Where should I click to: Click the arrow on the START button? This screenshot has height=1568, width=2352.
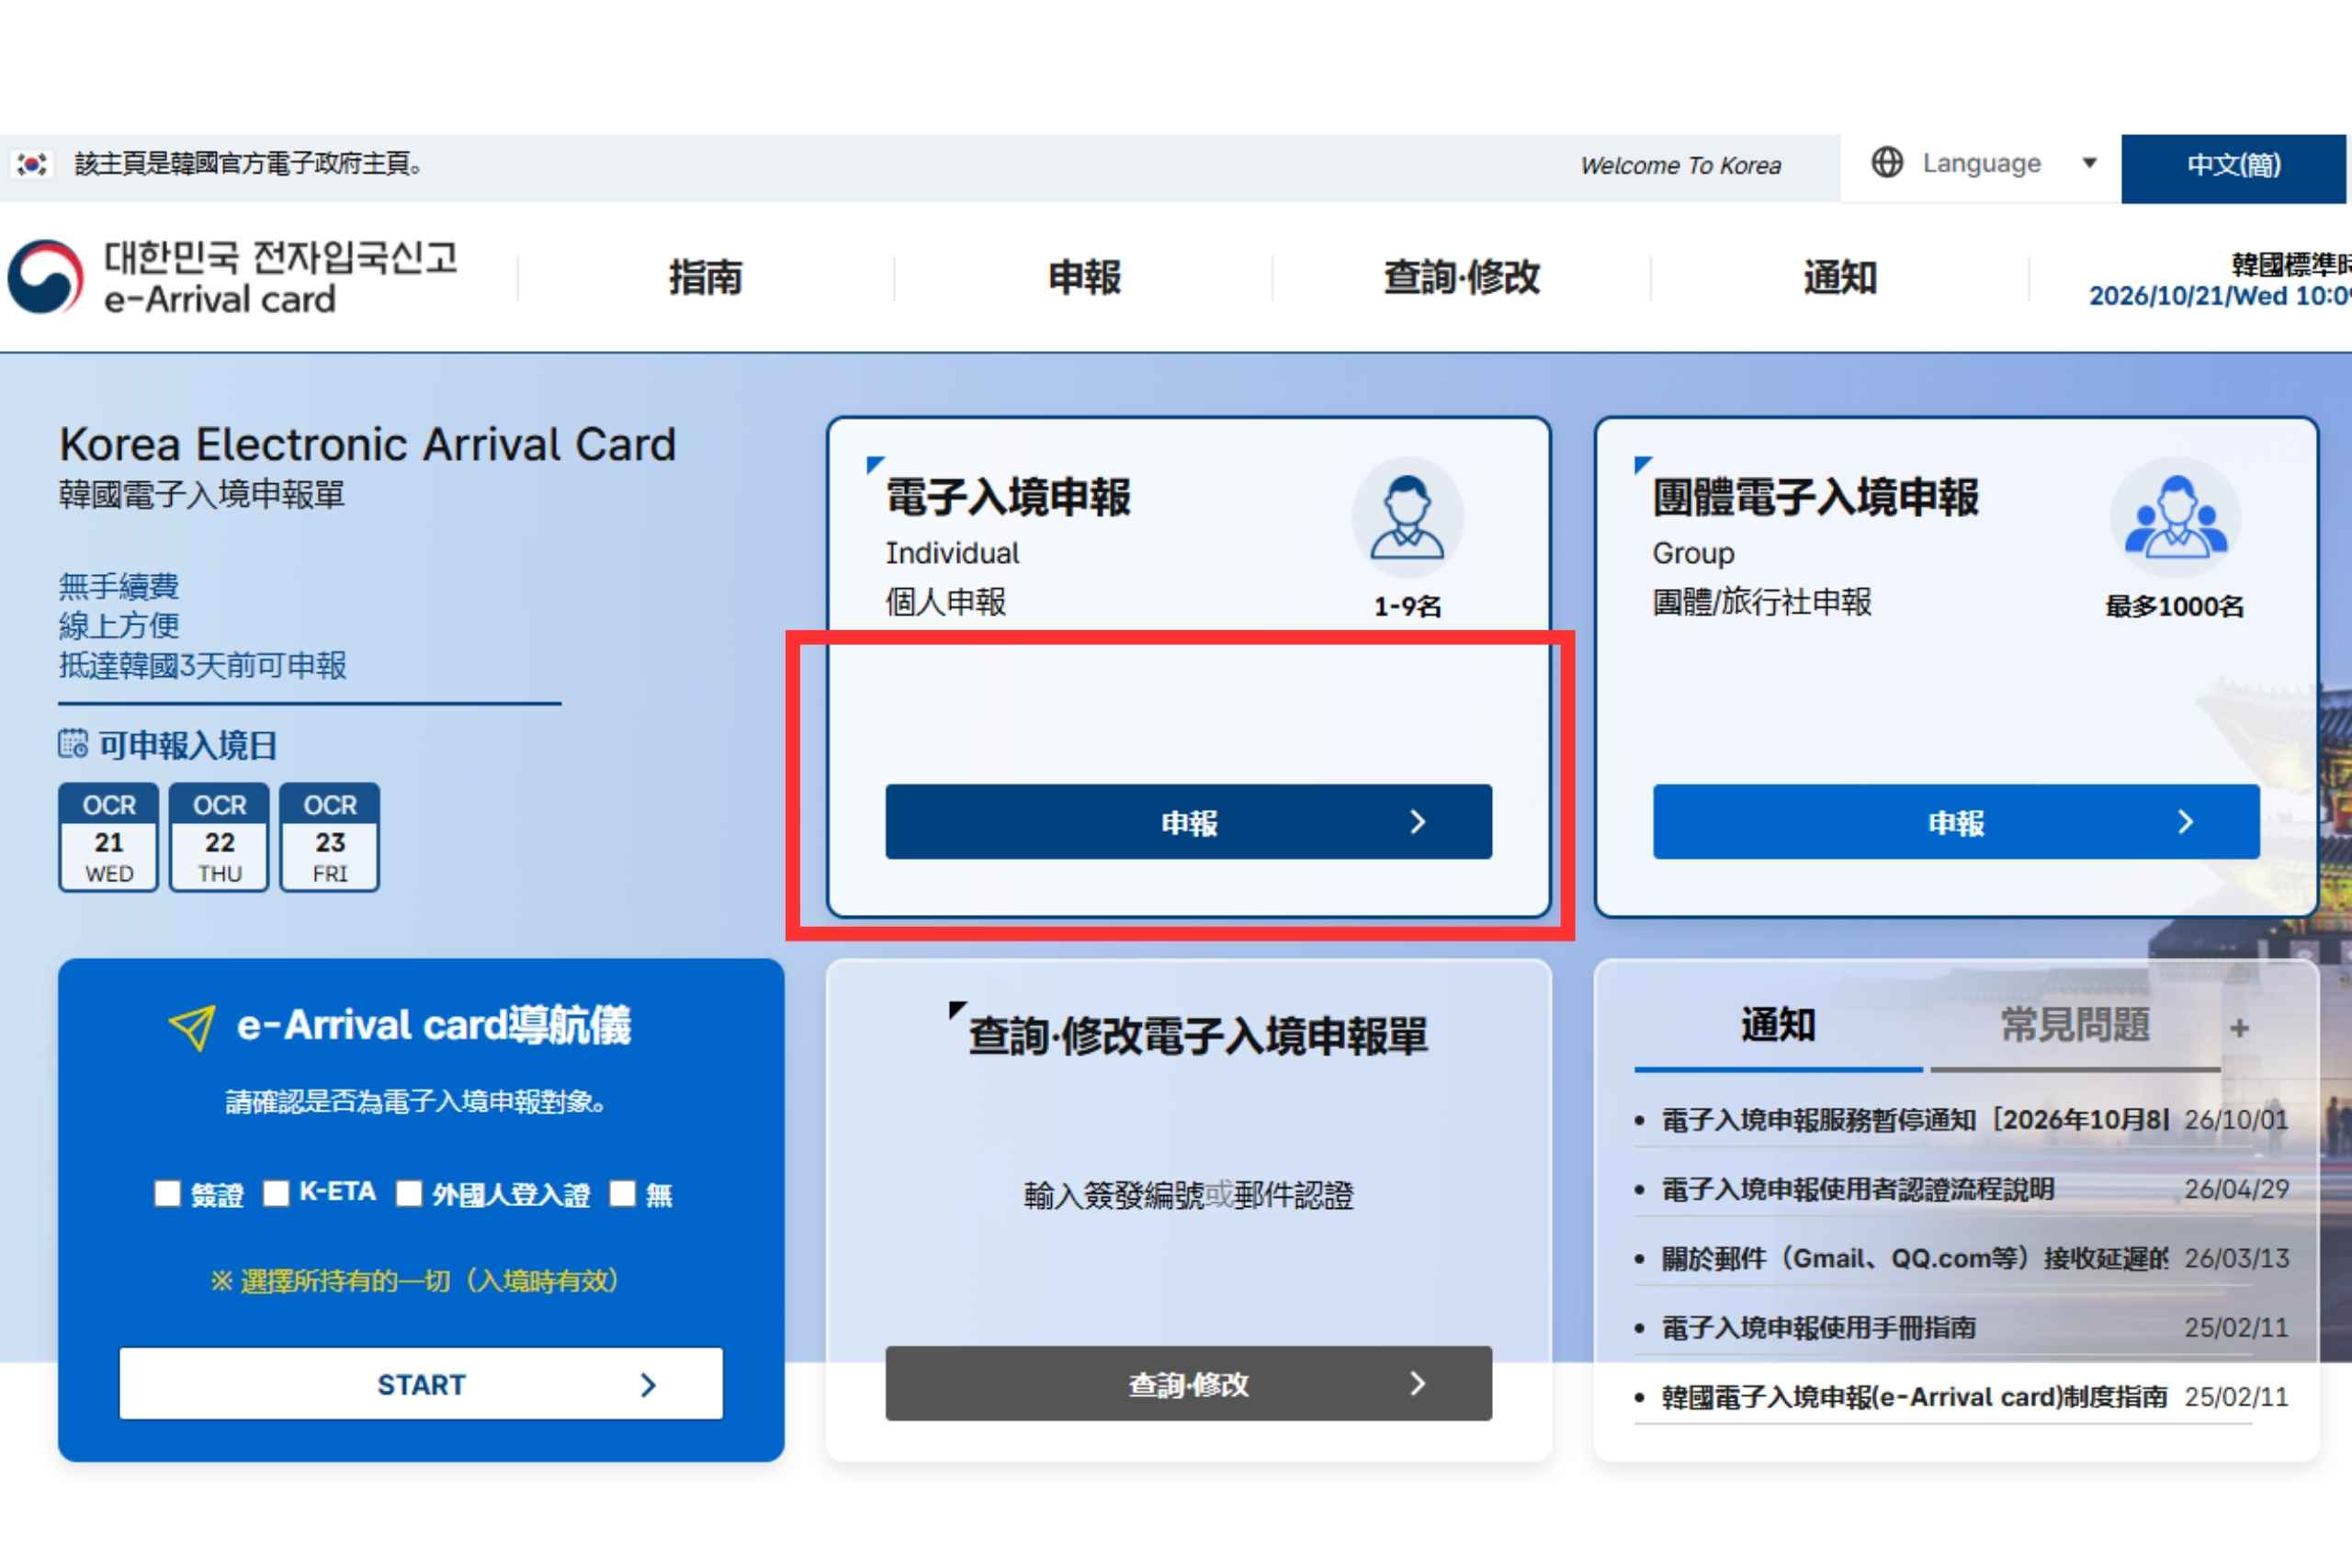648,1385
